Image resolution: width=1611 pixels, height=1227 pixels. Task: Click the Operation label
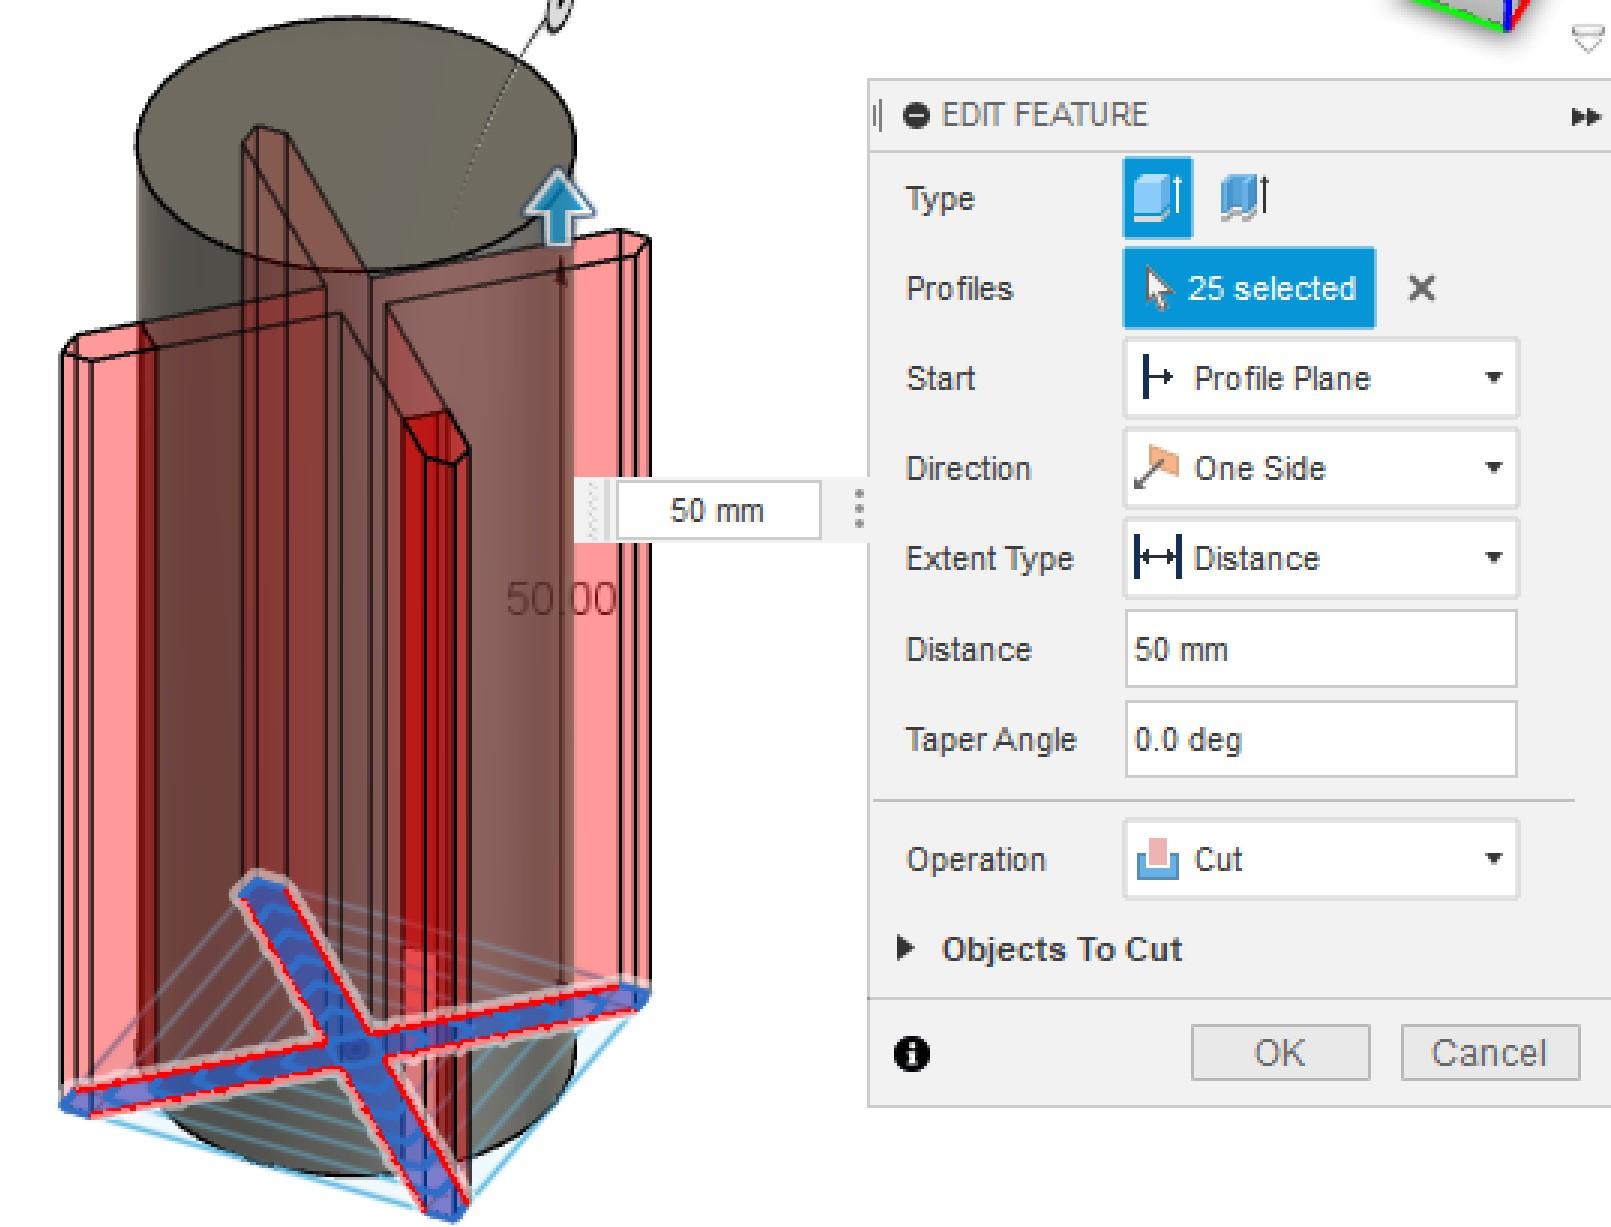(x=975, y=860)
